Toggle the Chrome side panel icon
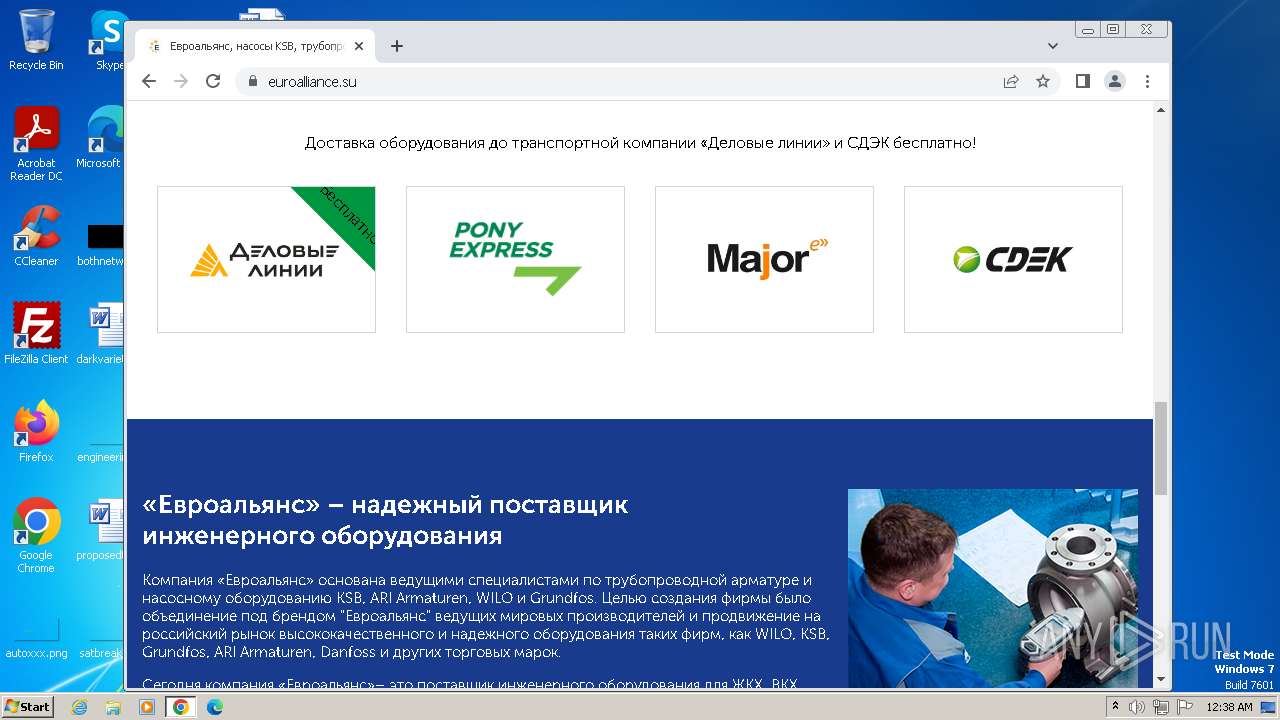This screenshot has height=720, width=1280. pyautogui.click(x=1083, y=81)
